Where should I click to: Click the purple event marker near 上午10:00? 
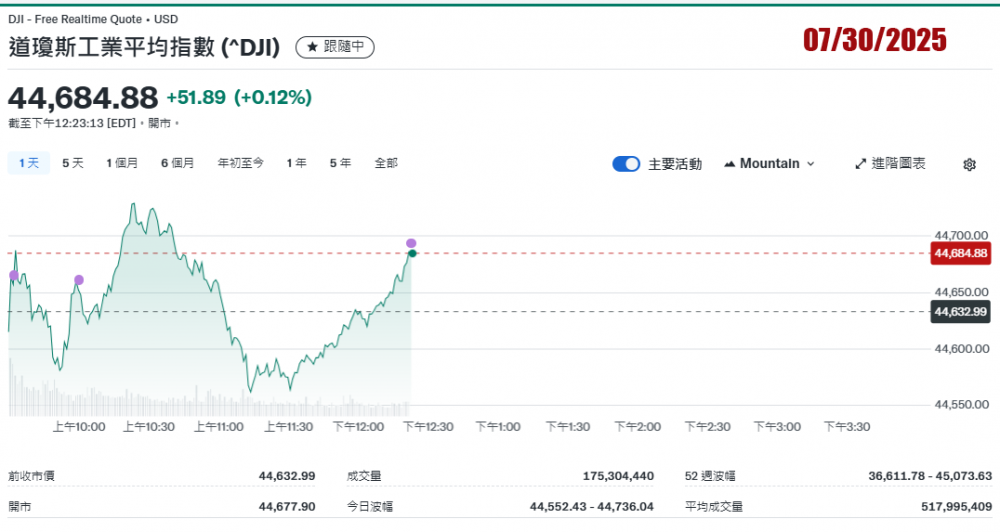coord(79,280)
